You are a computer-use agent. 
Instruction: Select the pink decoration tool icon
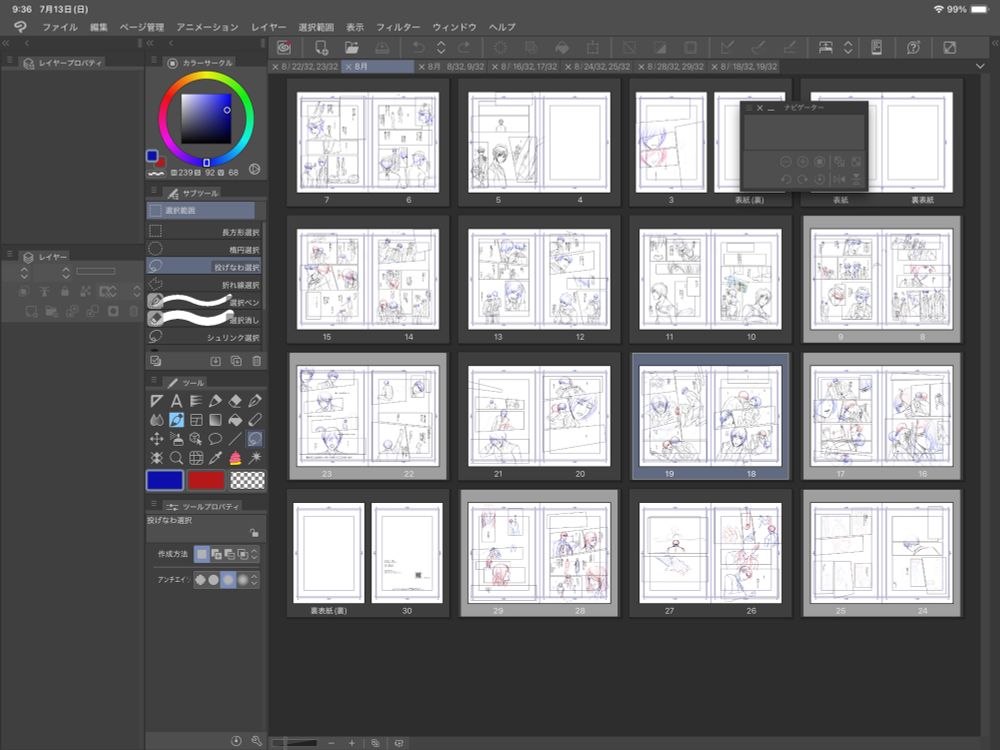click(235, 458)
